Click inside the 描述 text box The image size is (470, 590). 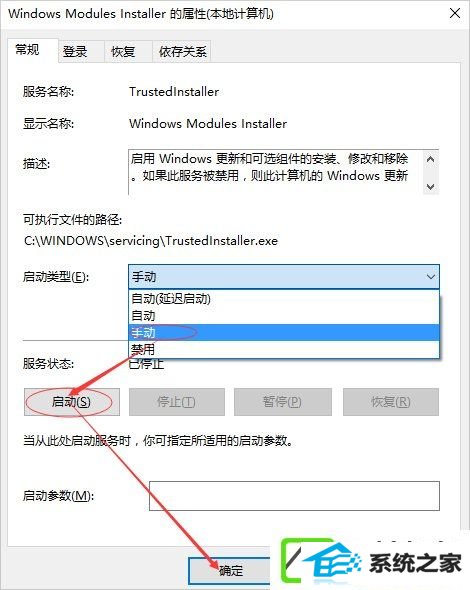276,172
